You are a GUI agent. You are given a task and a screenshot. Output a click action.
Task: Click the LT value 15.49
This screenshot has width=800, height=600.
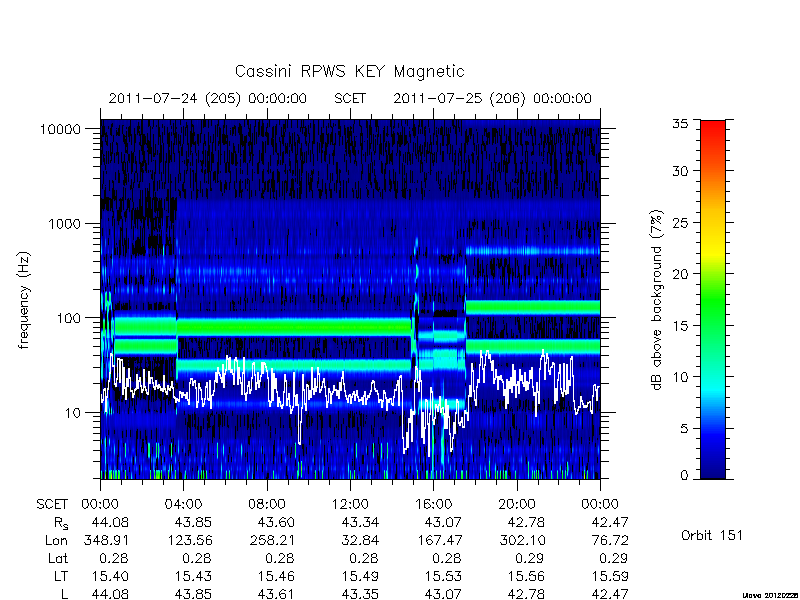[x=360, y=576]
